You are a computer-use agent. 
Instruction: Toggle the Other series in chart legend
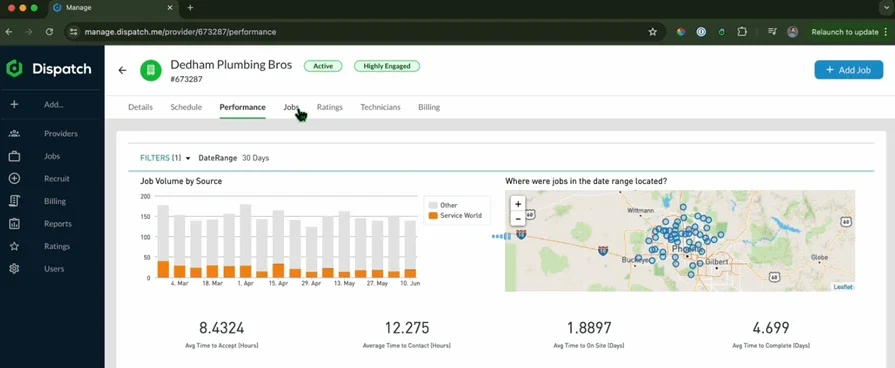tap(444, 205)
